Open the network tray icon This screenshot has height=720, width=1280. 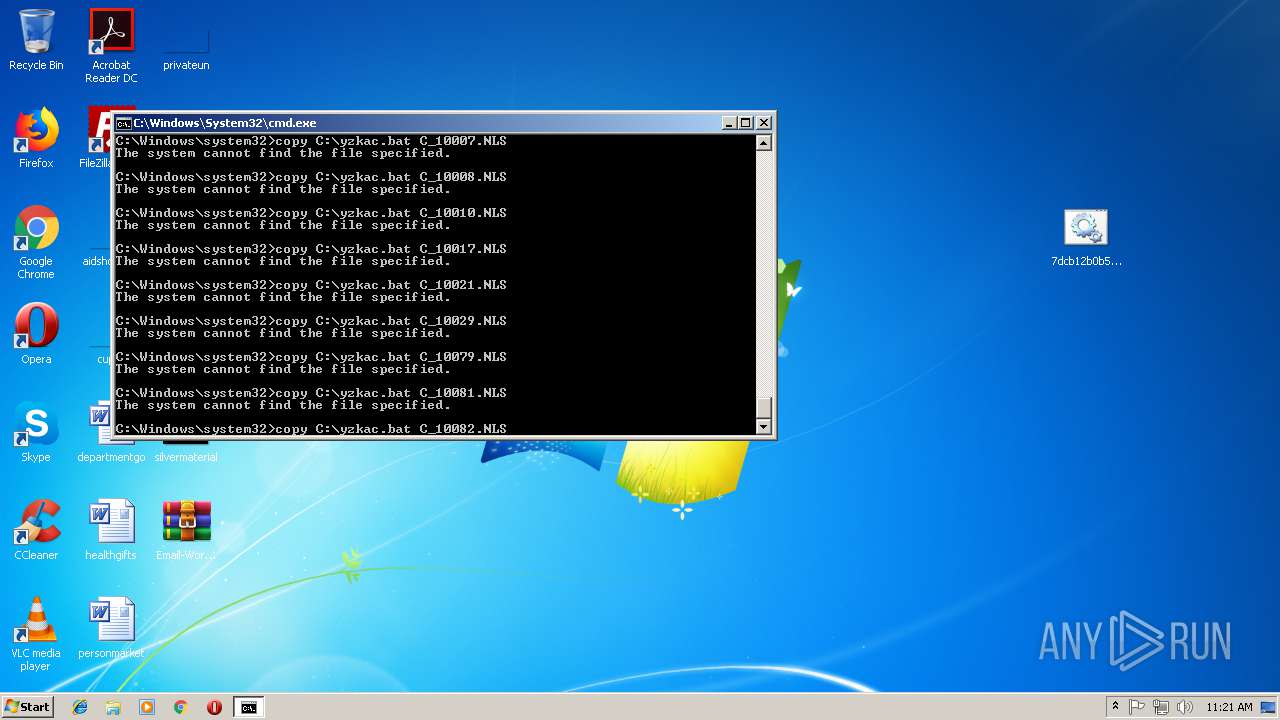pos(1161,707)
